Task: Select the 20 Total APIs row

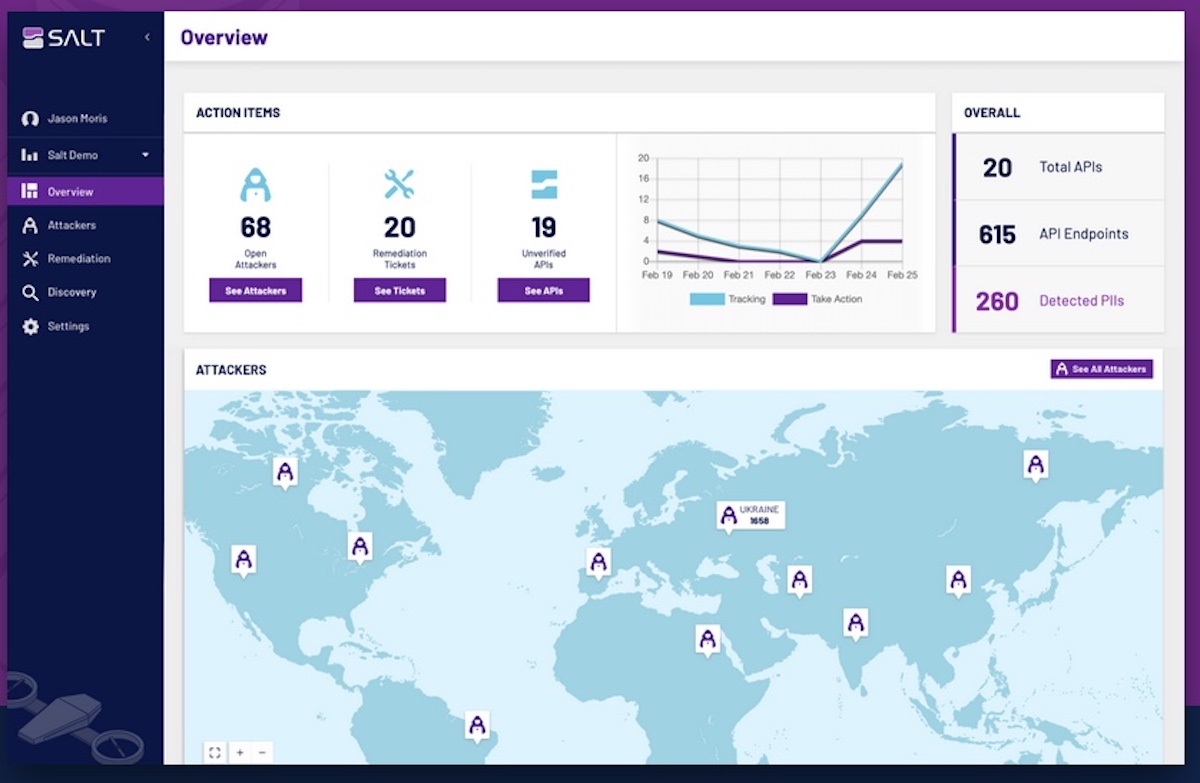Action: point(1059,167)
